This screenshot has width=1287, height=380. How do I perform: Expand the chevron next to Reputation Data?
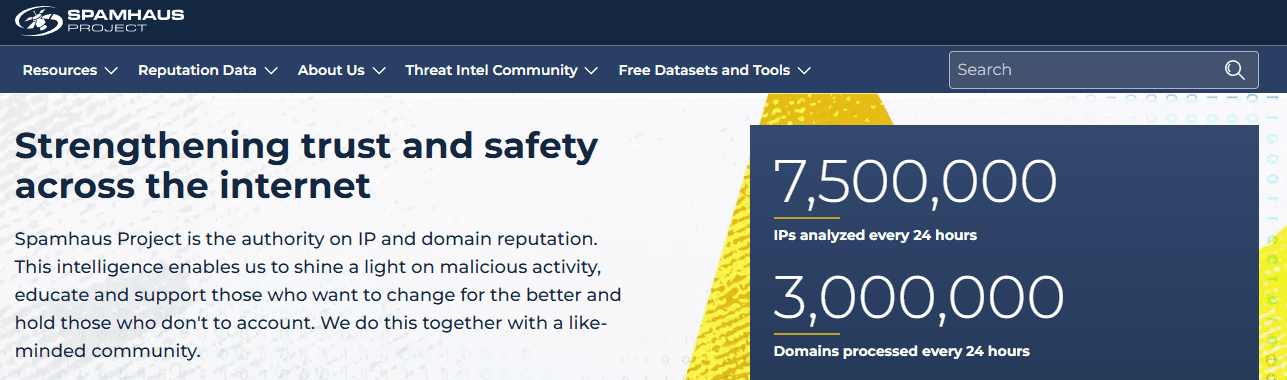(x=271, y=71)
